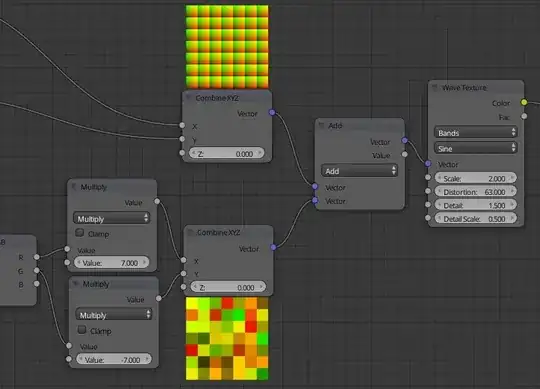The height and width of the screenshot is (389, 540).
Task: Click the R output socket
Action: [37, 257]
